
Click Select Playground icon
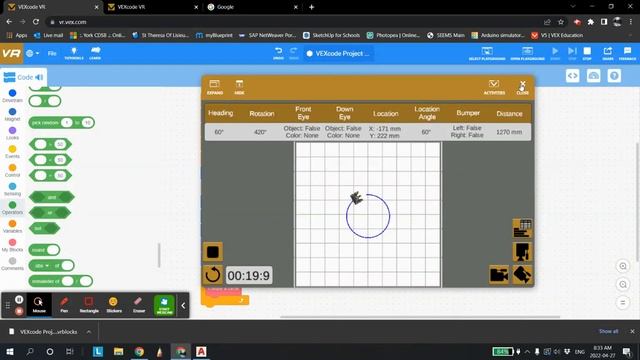click(x=487, y=53)
